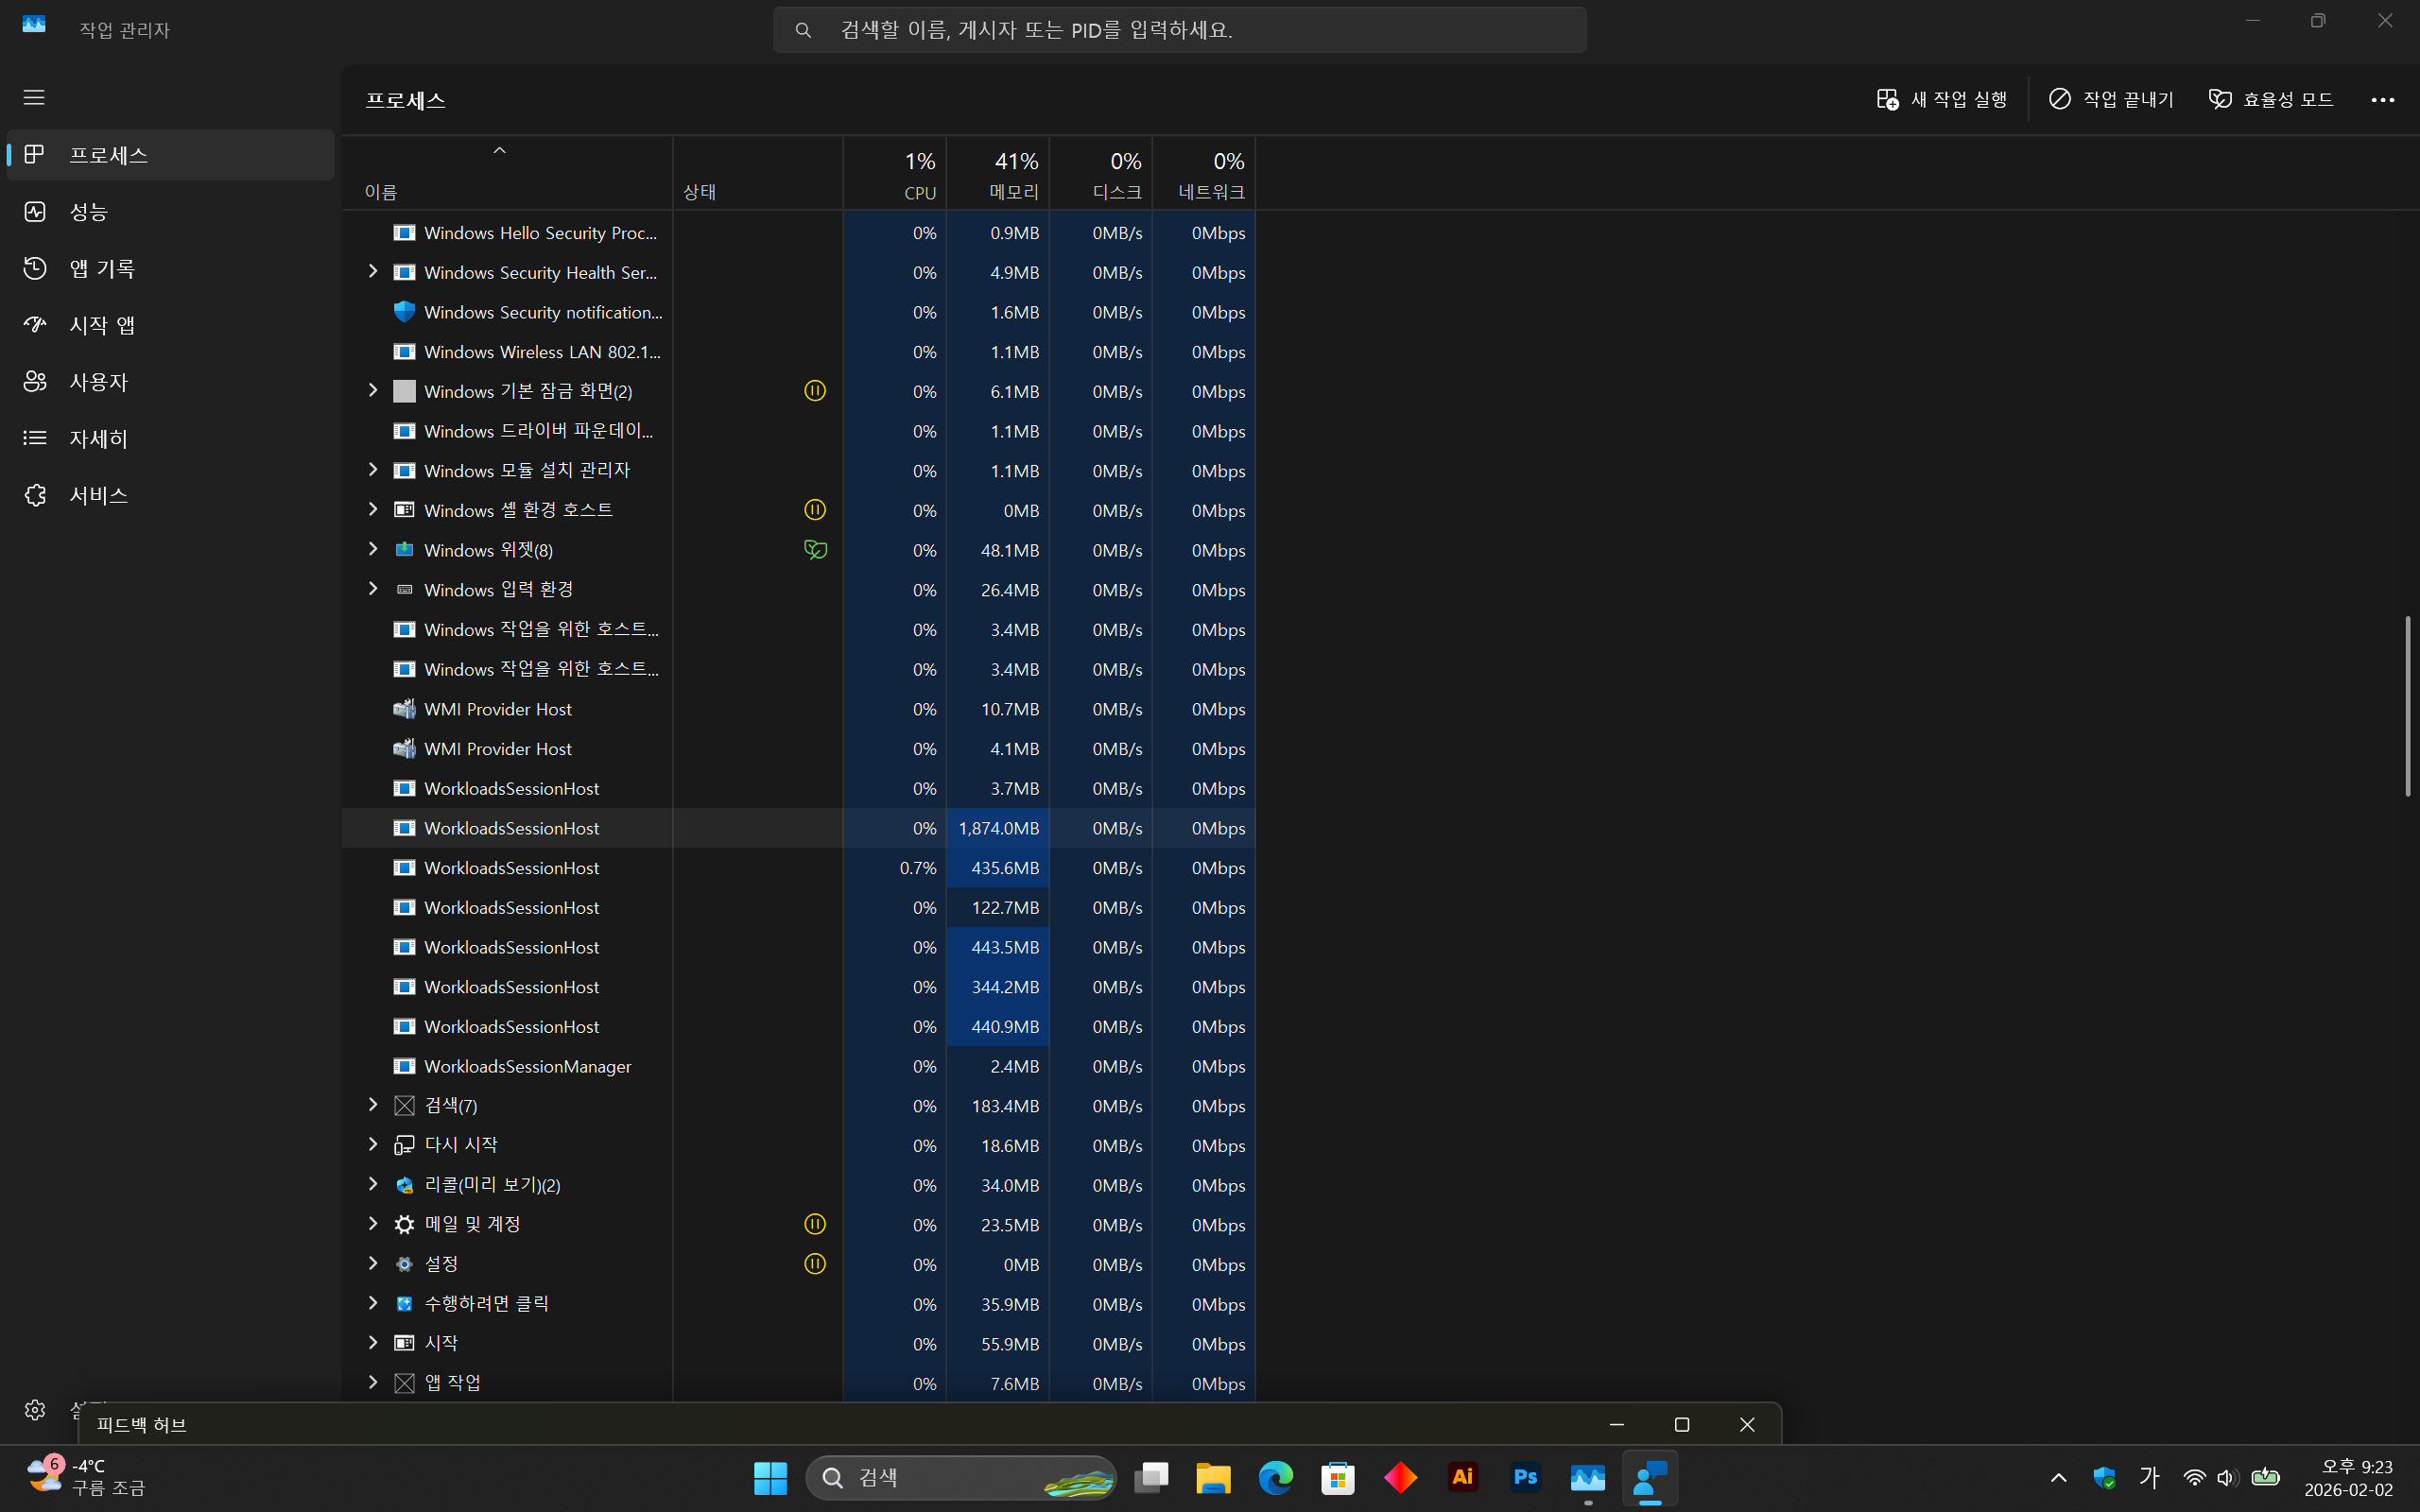
Task: Open the weather widget showing -4°C
Action: click(85, 1477)
